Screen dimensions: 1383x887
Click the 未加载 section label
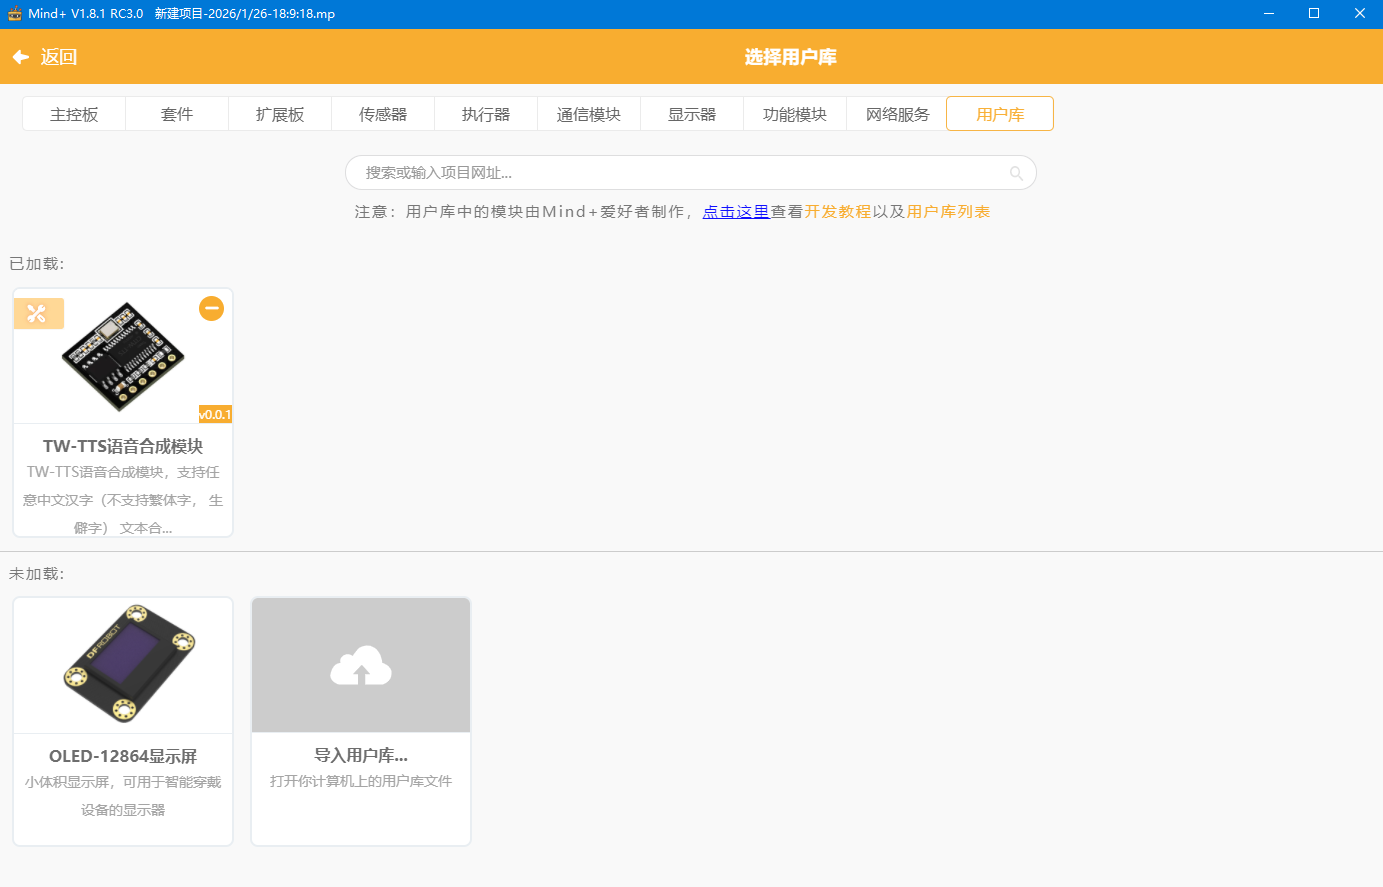tap(36, 574)
